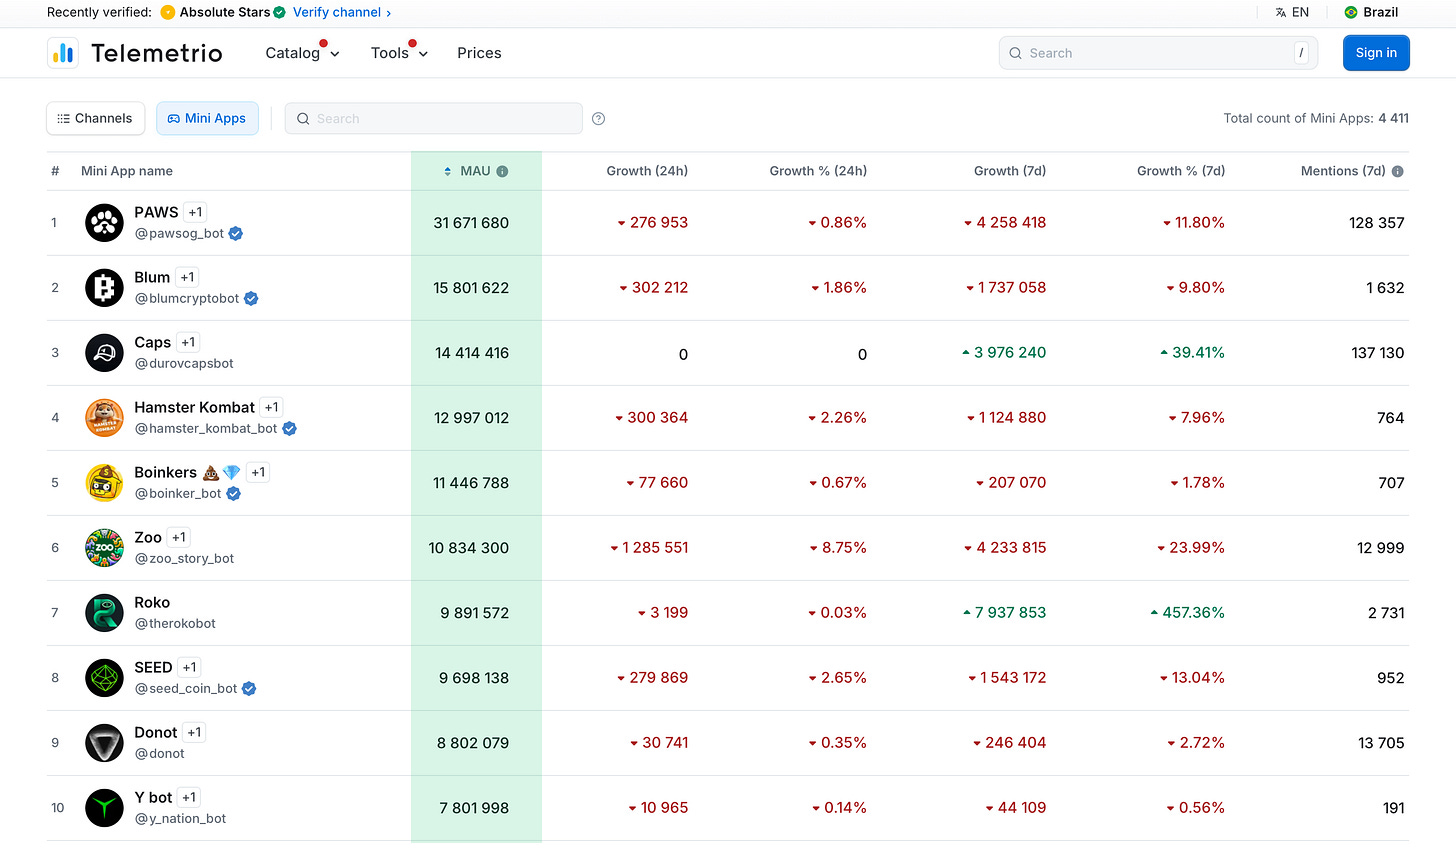This screenshot has height=848, width=1456.
Task: Click the help question-mark icon beside search
Action: click(598, 119)
